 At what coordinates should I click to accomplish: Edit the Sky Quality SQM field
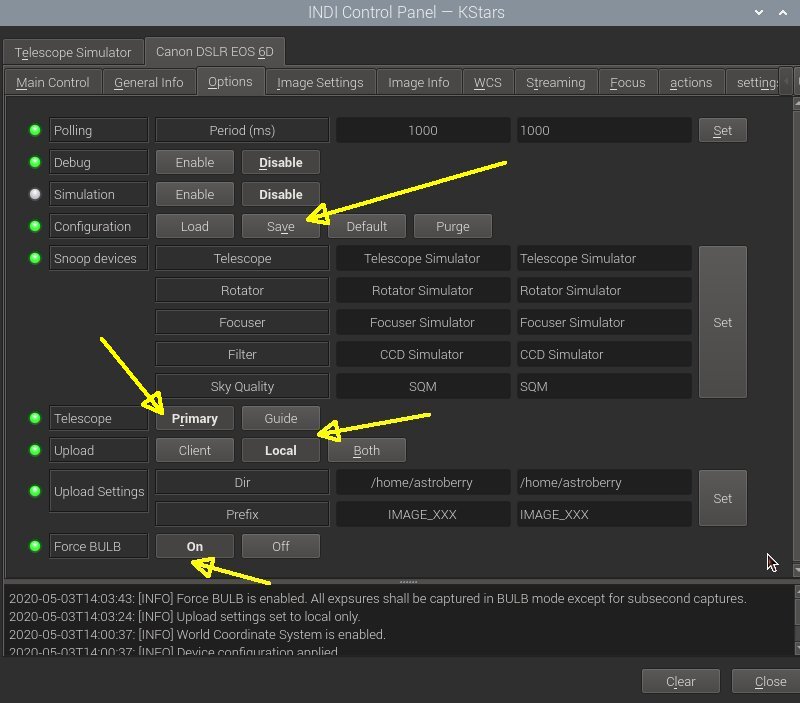coord(604,387)
